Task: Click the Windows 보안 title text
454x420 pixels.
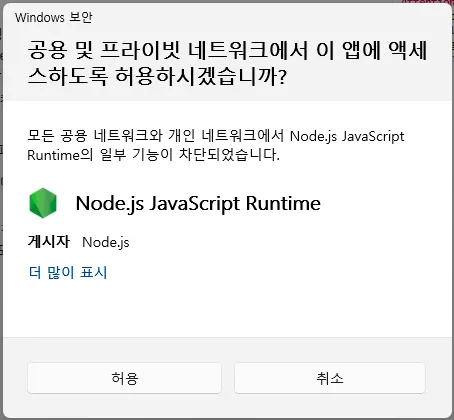Action: (54, 17)
